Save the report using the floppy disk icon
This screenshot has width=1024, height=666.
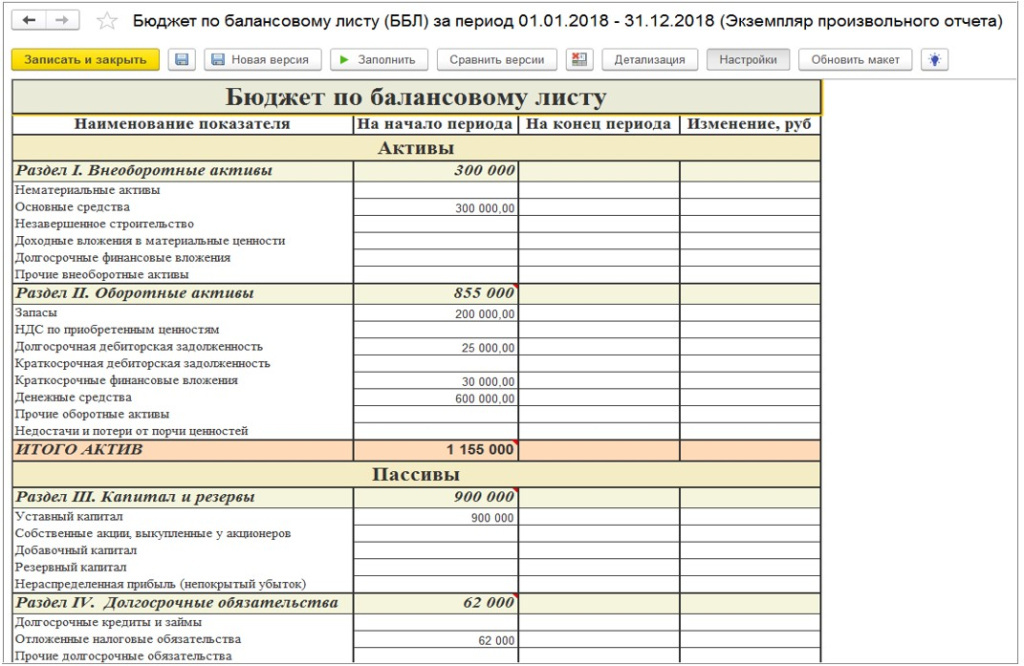182,59
